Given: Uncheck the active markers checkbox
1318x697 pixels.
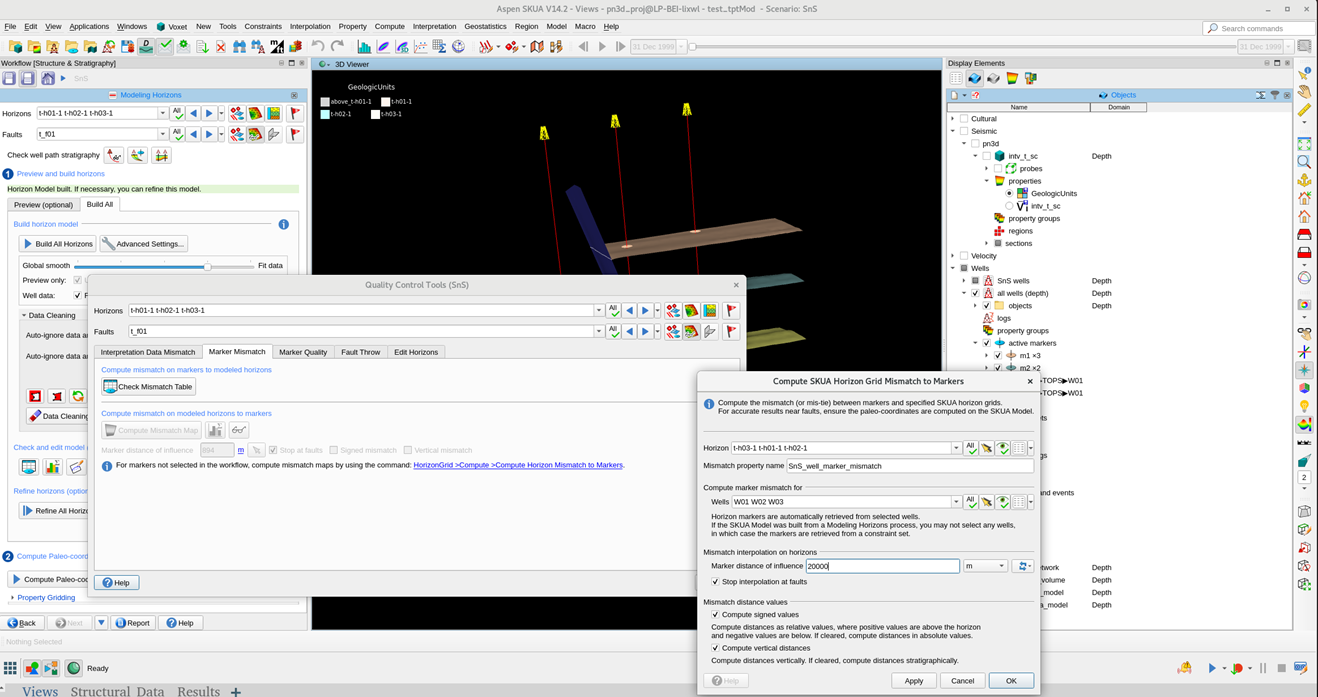Looking at the screenshot, I should pyautogui.click(x=986, y=343).
